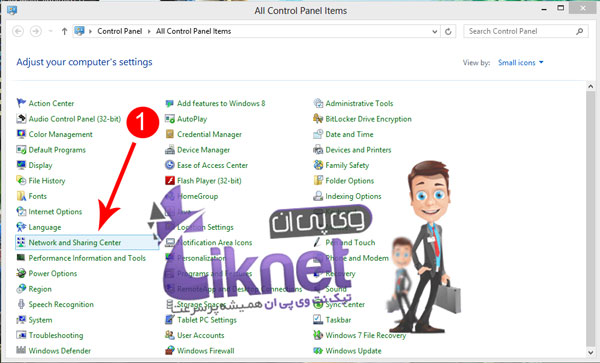Viewport: 600px width, 363px height.
Task: Open the User Accounts link
Action: click(x=201, y=335)
